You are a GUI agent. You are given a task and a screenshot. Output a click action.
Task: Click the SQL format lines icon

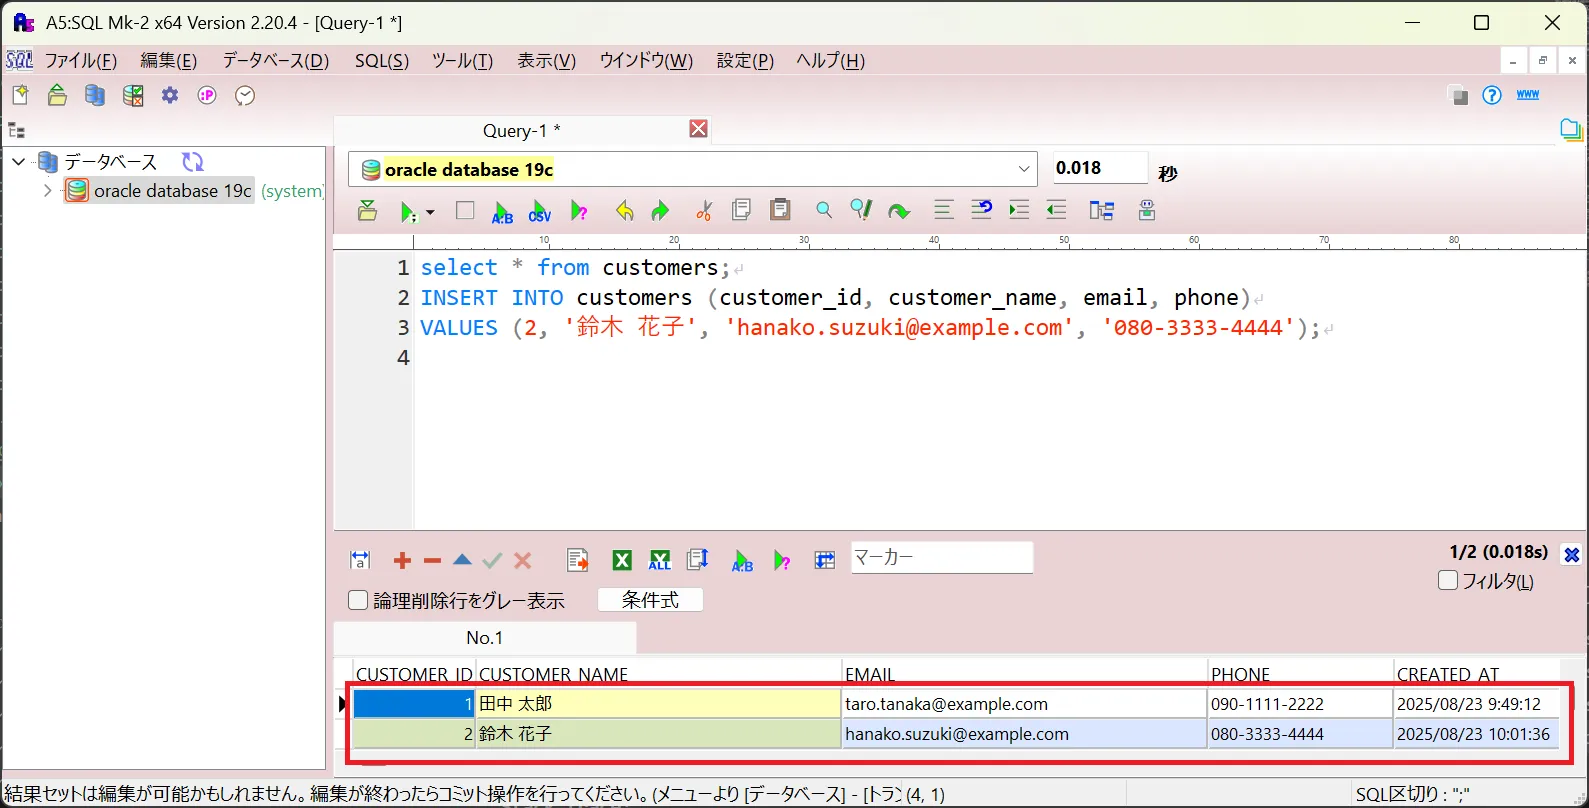(x=943, y=210)
